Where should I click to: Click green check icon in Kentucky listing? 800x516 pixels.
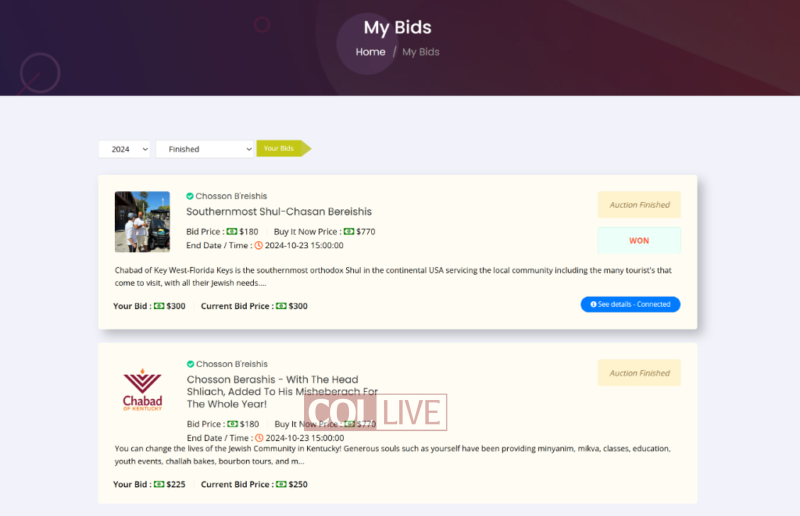click(x=190, y=364)
